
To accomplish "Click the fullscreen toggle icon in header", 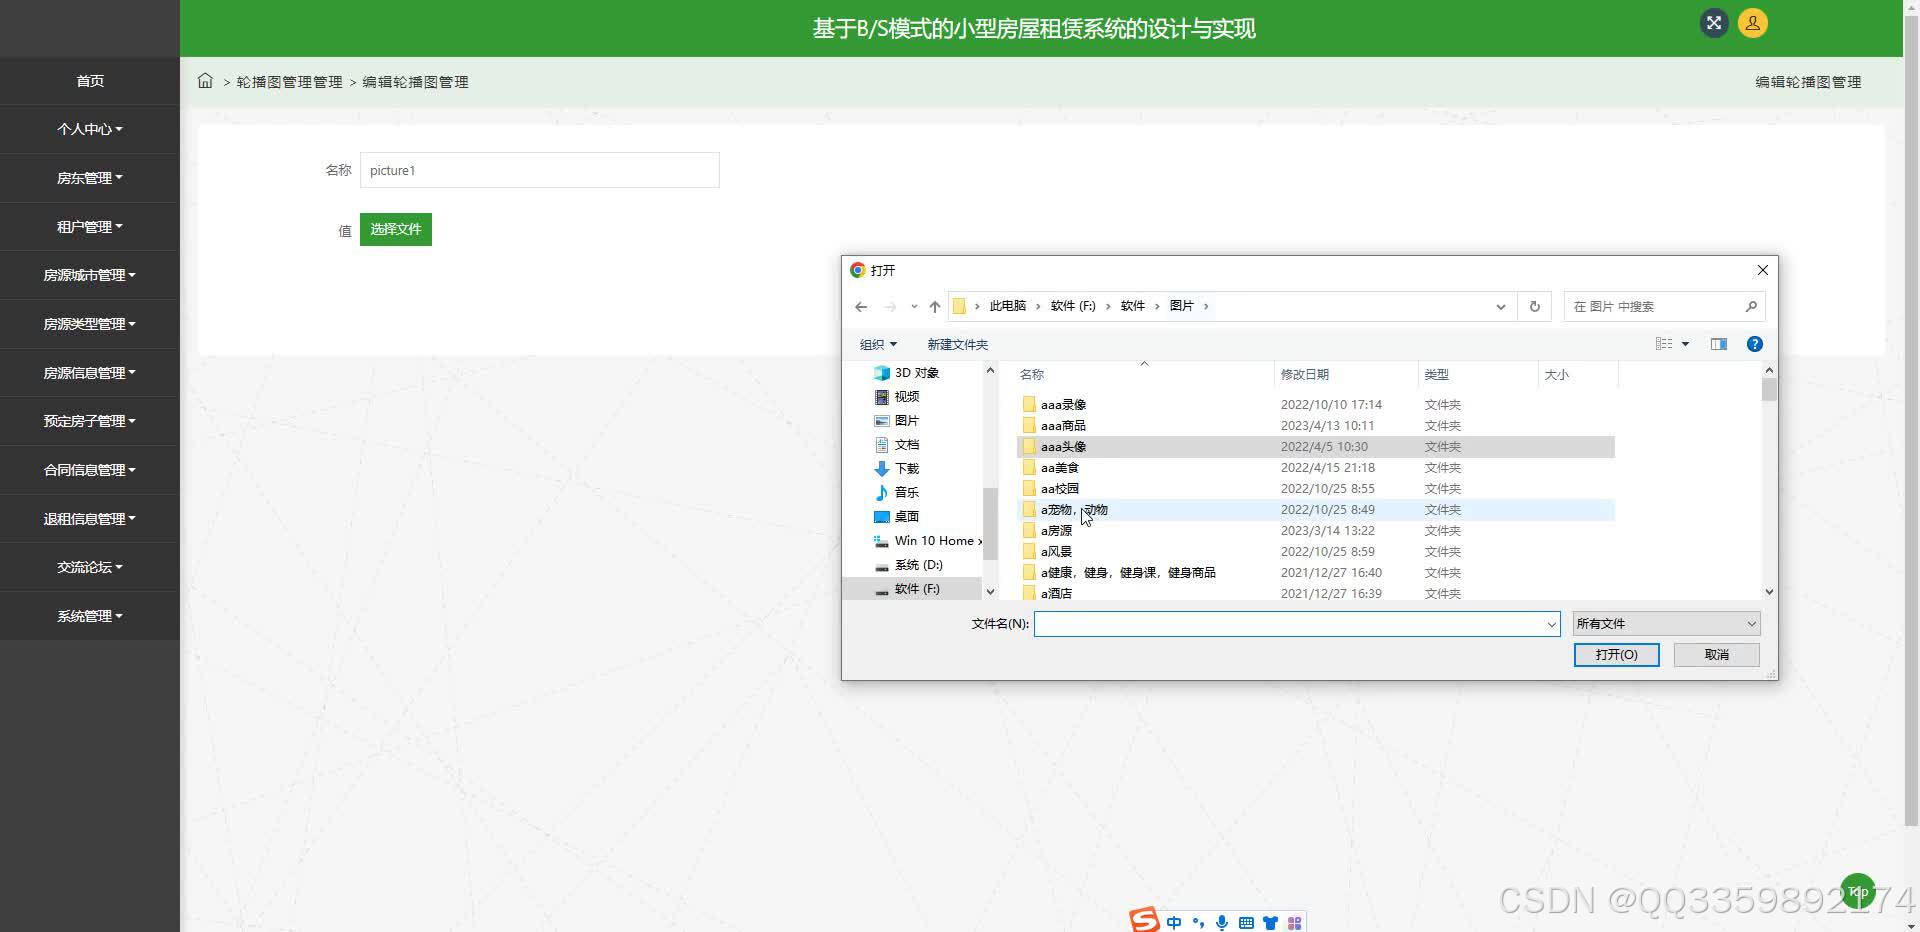I will tap(1714, 23).
